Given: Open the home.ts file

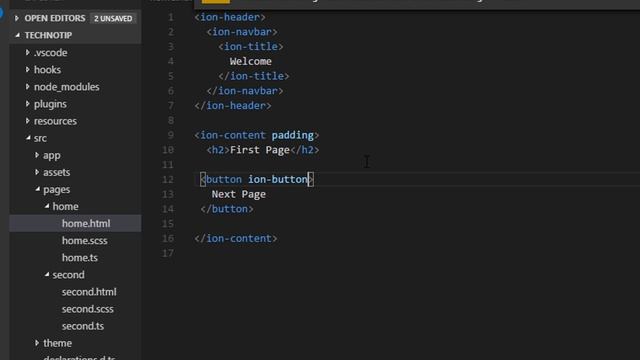Looking at the screenshot, I should point(80,258).
